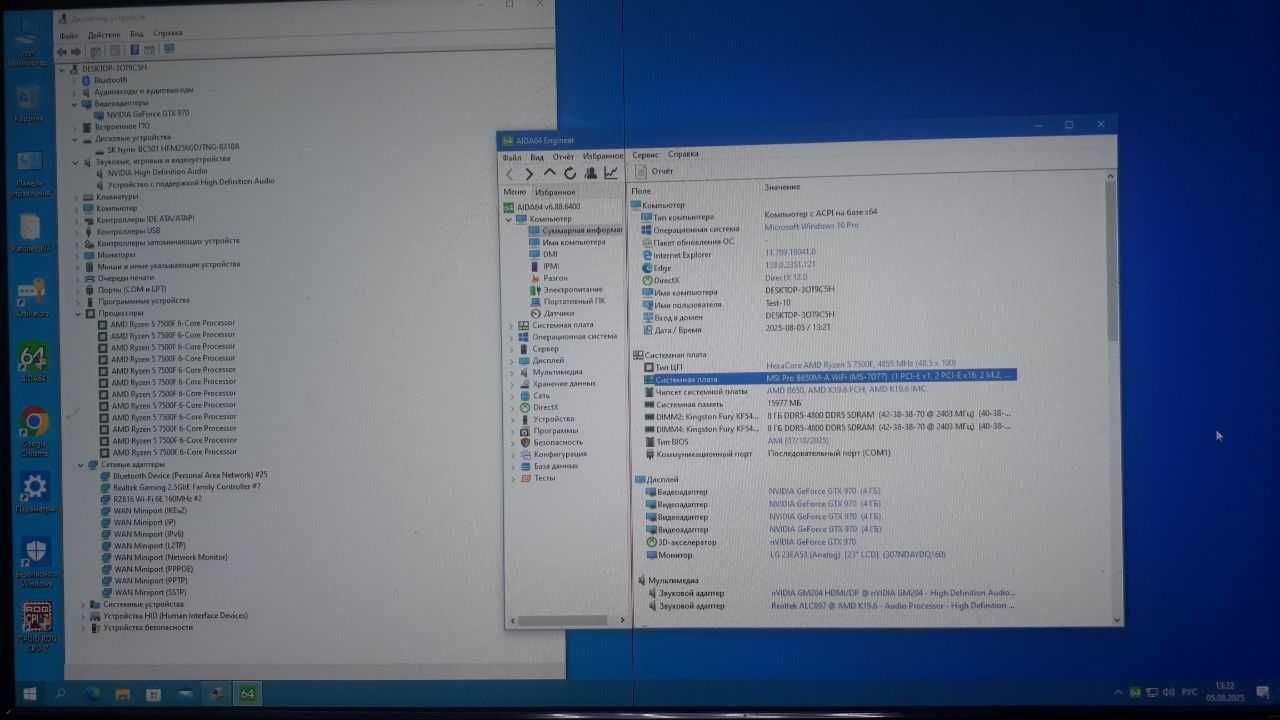
Task: Expand Системная плата node in AIDA64 tree
Action: 510,325
